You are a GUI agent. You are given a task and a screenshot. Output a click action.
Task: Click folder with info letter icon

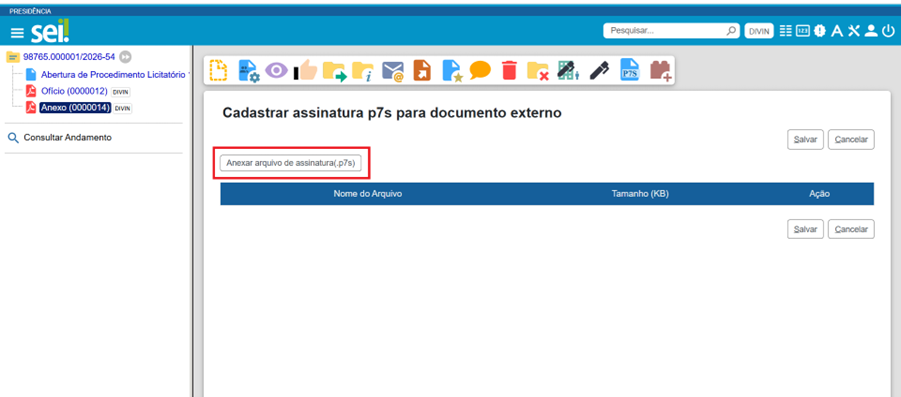pos(363,71)
